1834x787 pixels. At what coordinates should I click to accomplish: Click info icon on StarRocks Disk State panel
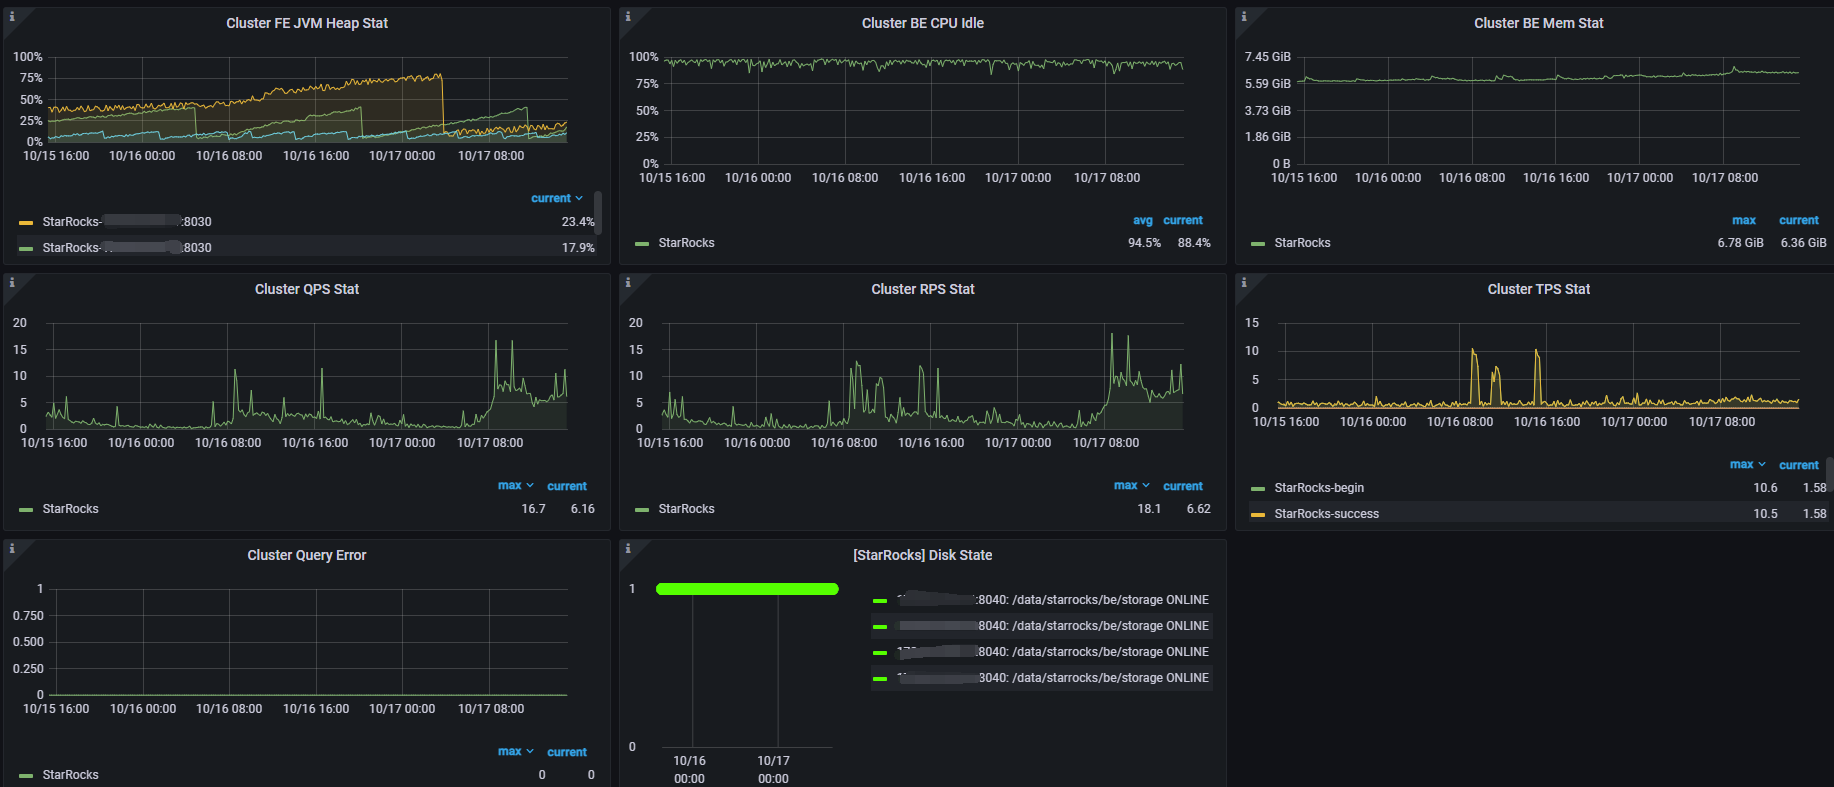click(x=628, y=549)
